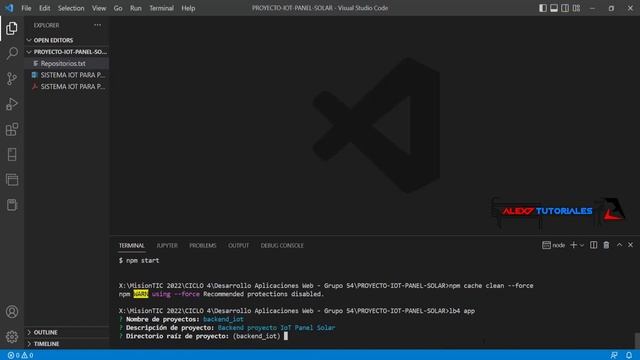Open the Explorer view in activity bar
The width and height of the screenshot is (640, 360).
coord(12,28)
